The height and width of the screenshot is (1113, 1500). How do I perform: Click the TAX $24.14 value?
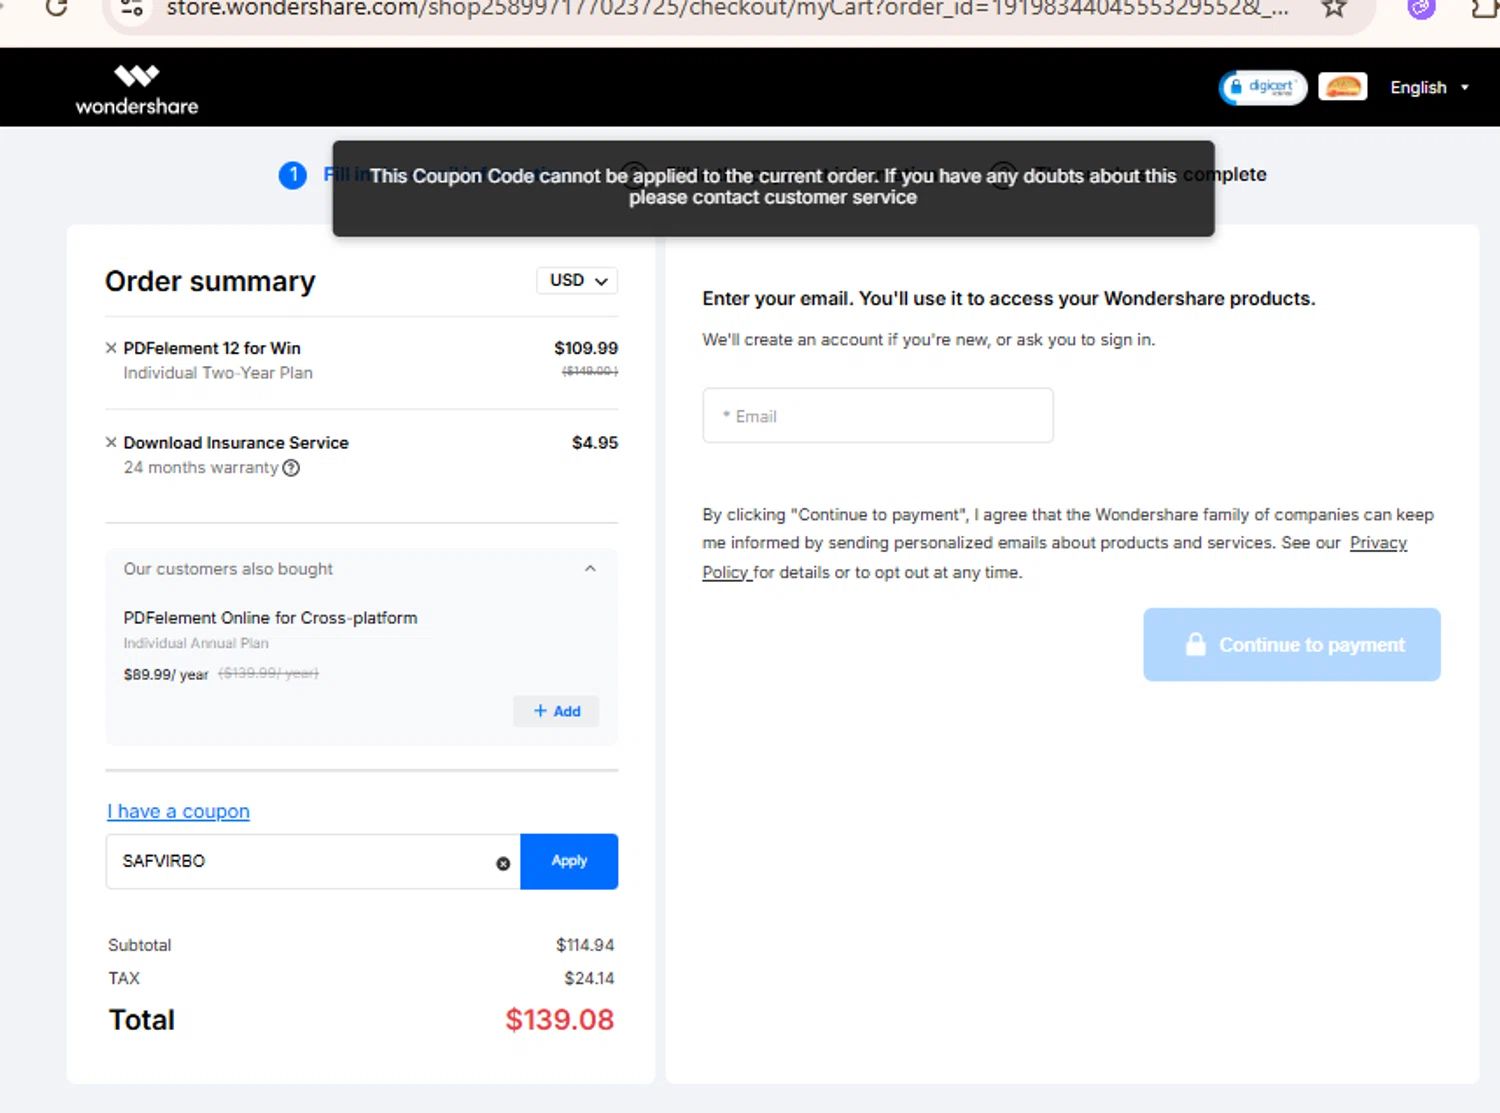(x=589, y=978)
